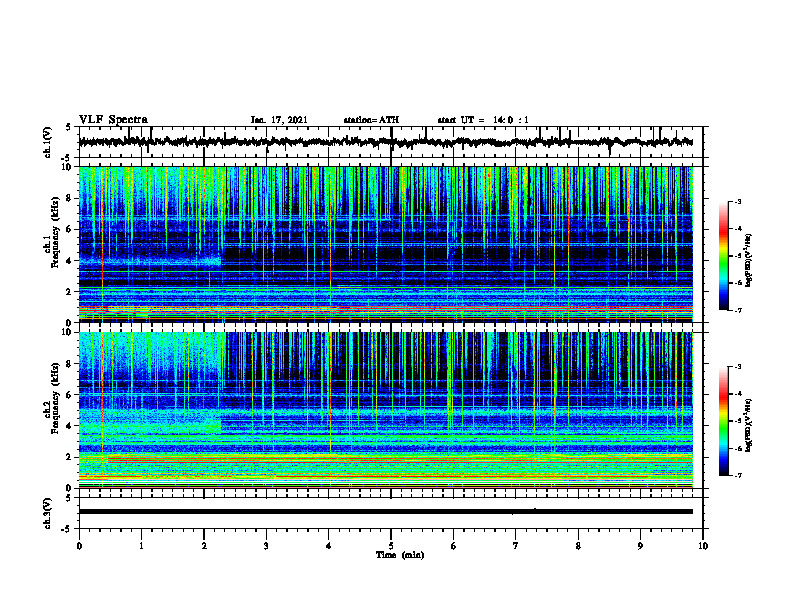Click the ch.3 voltage waveform trace
Screen dimensions: 792x612
[x=385, y=512]
